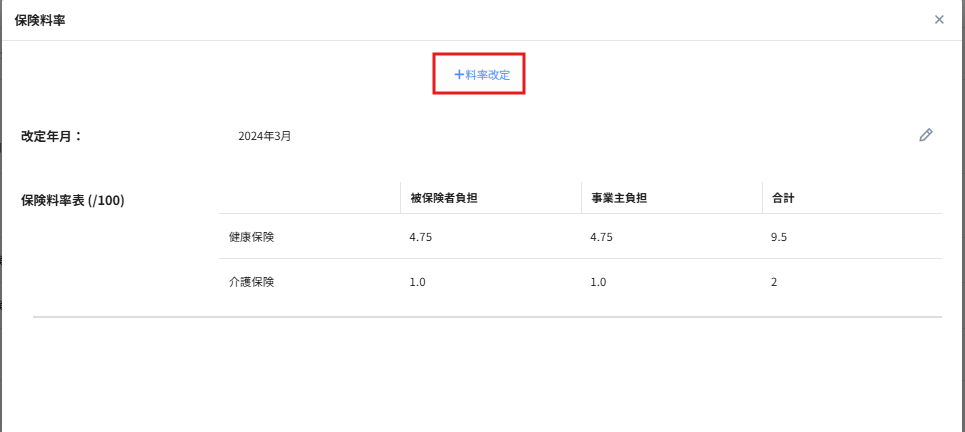Click the 健康保険 total value 9.5
965x432 pixels.
(x=778, y=237)
